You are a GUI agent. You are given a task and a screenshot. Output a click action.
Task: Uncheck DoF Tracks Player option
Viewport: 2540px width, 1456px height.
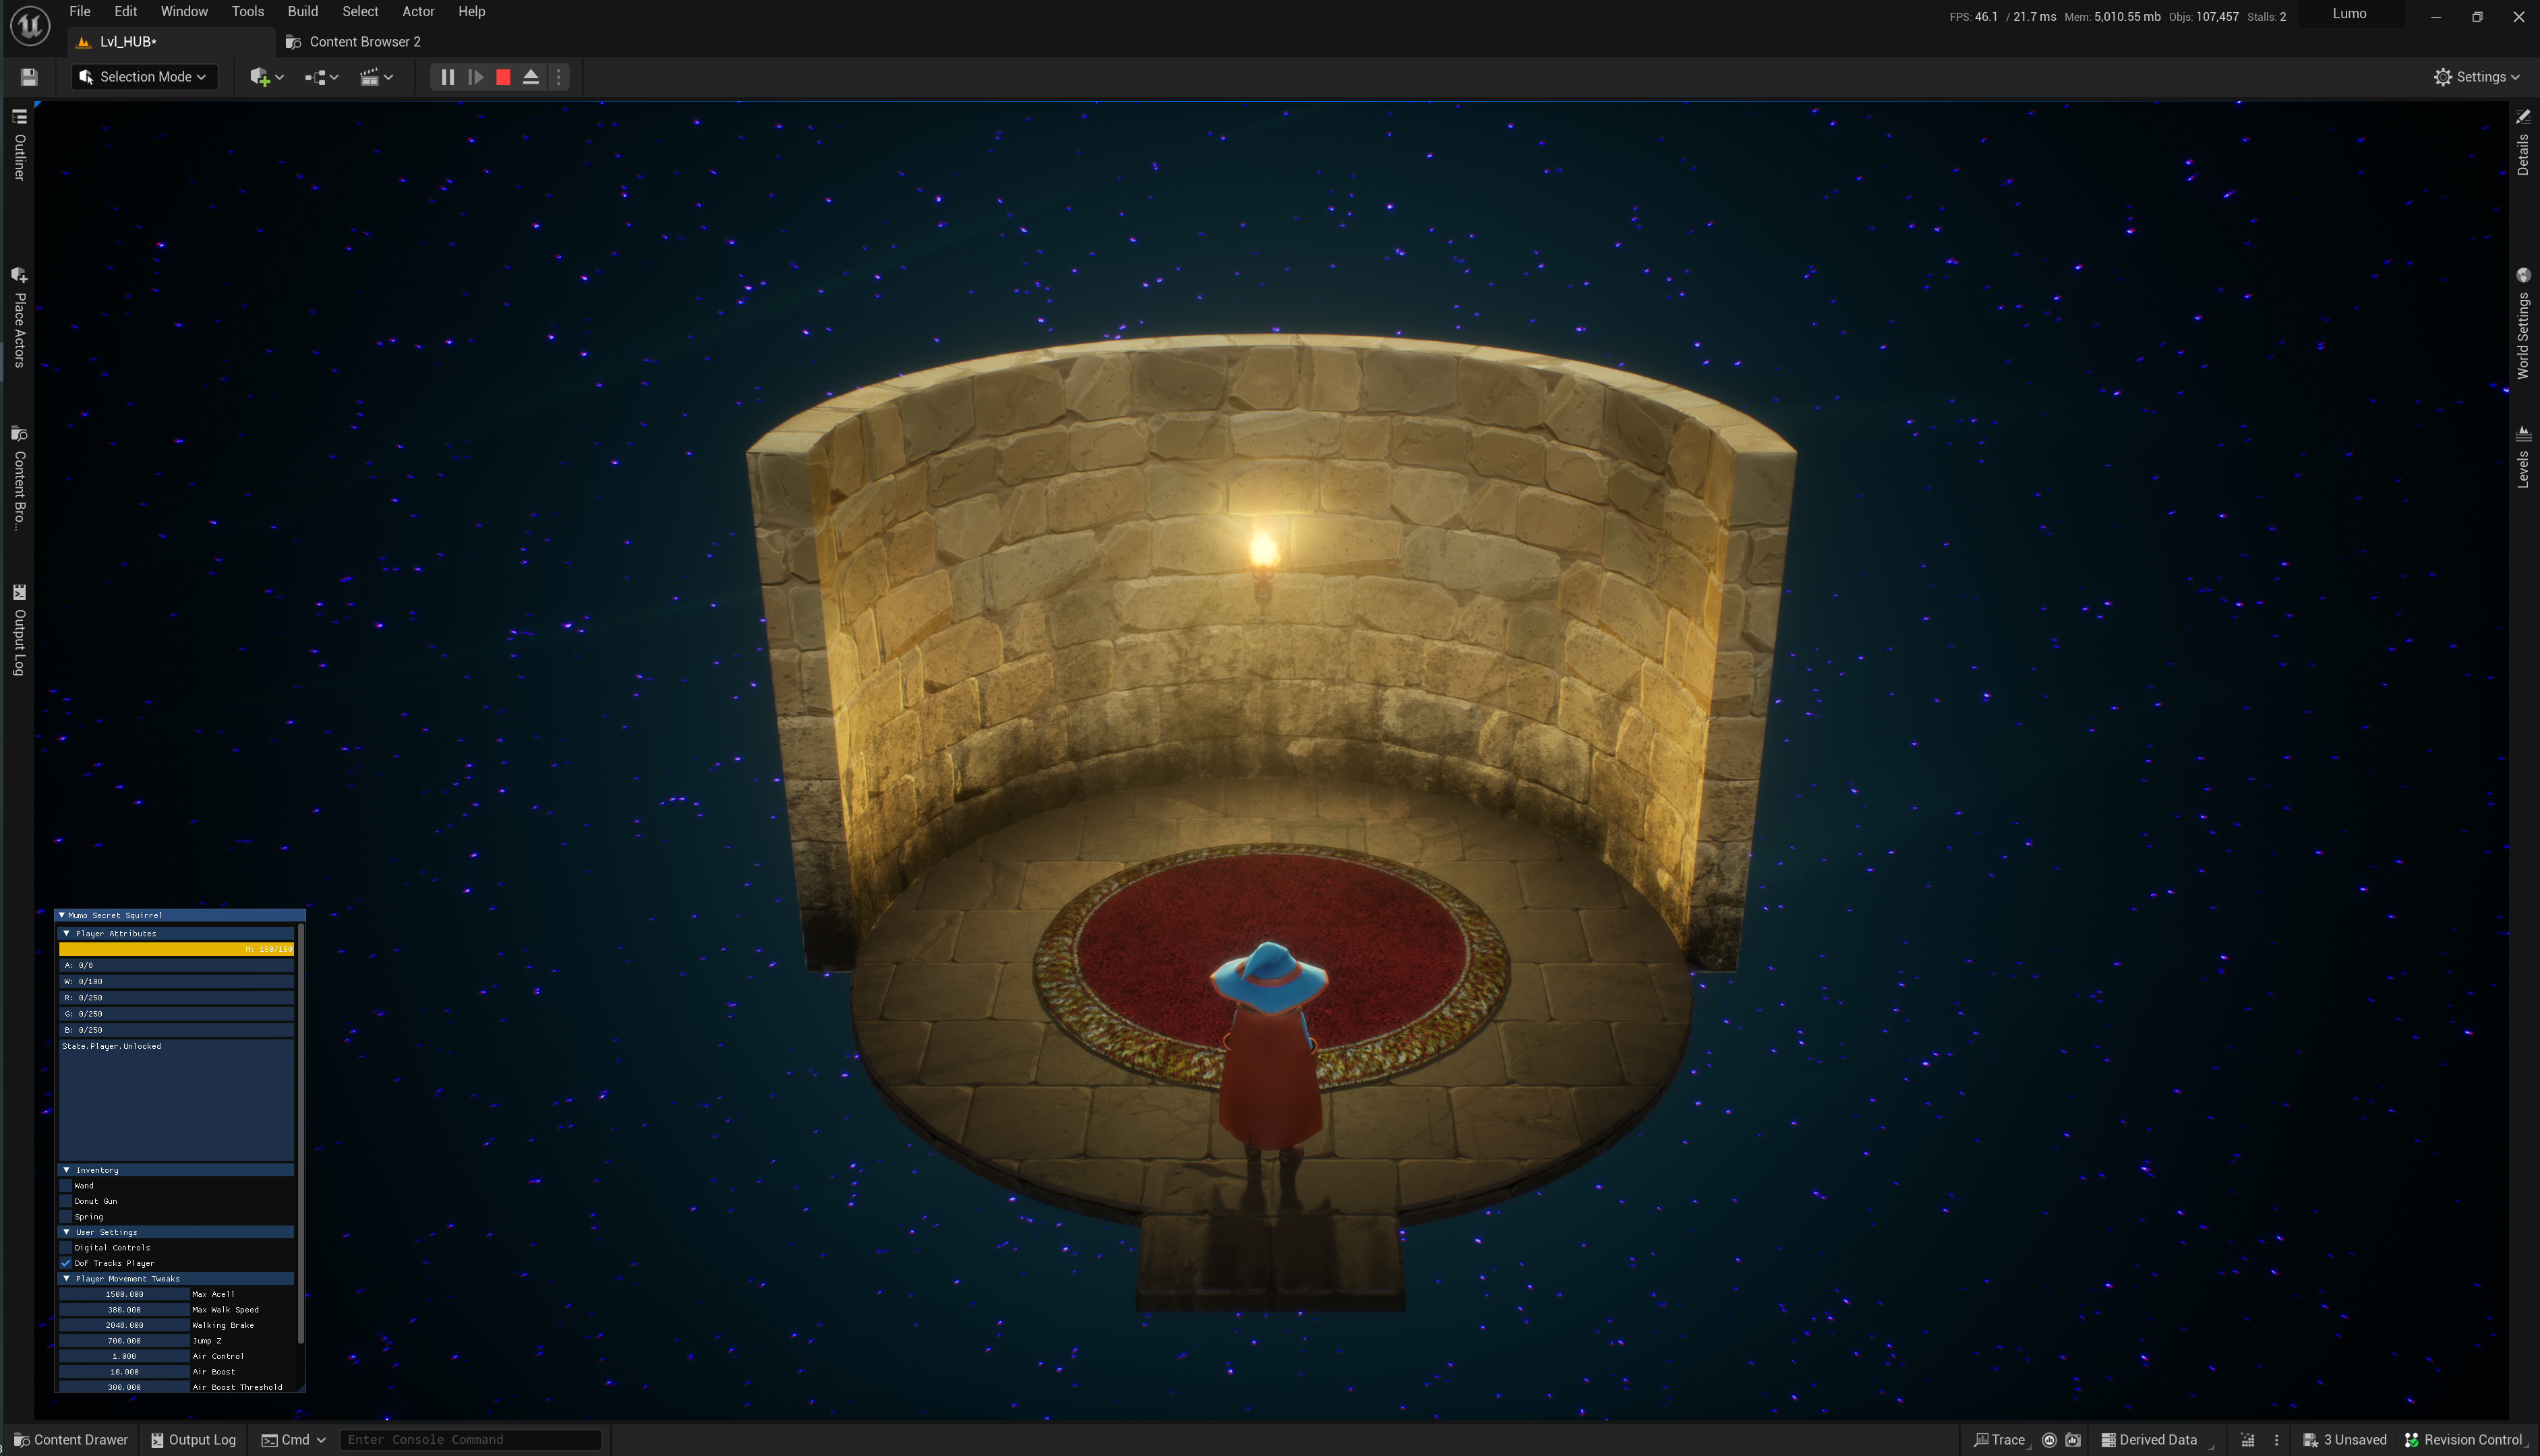pyautogui.click(x=66, y=1263)
